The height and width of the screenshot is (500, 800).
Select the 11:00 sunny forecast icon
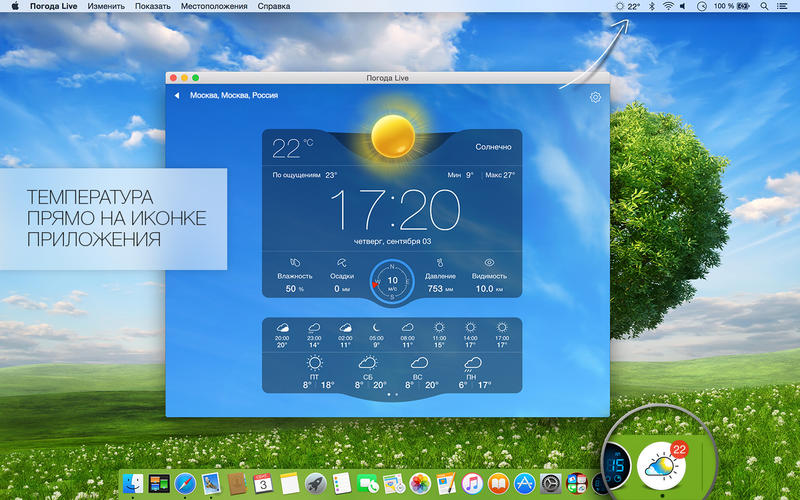[x=439, y=327]
